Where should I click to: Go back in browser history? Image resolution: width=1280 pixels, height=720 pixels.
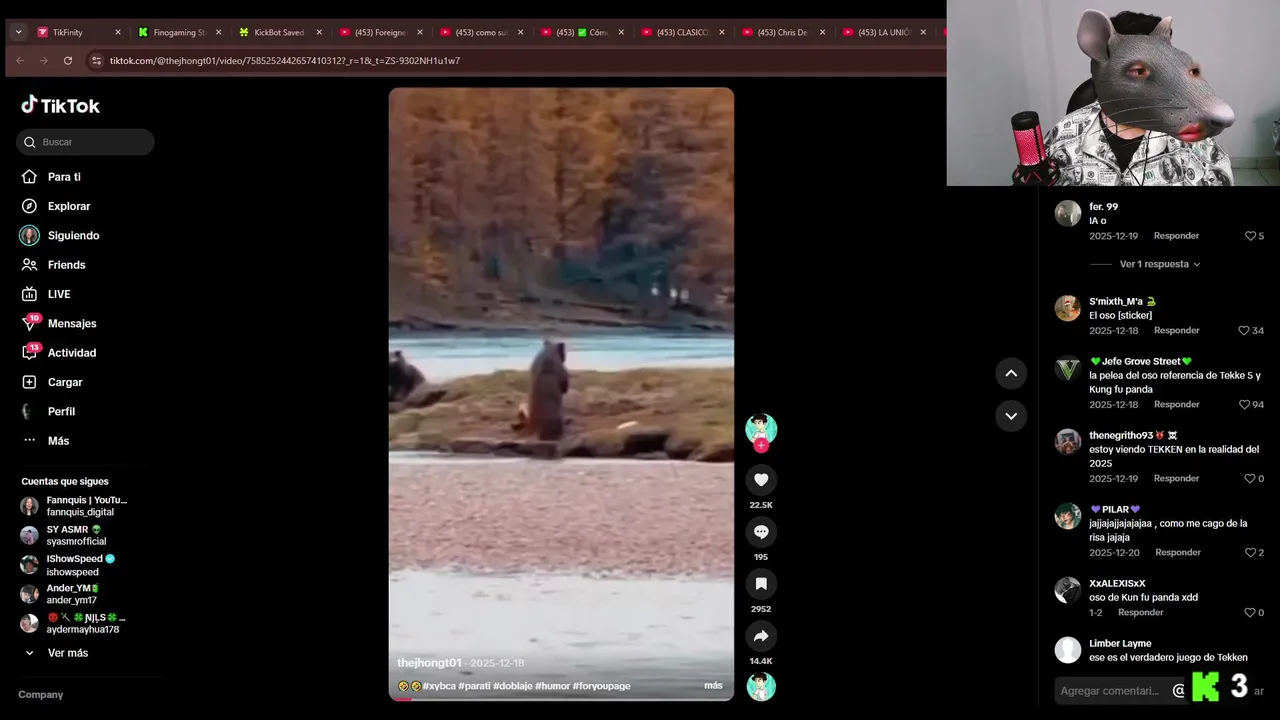tap(20, 61)
